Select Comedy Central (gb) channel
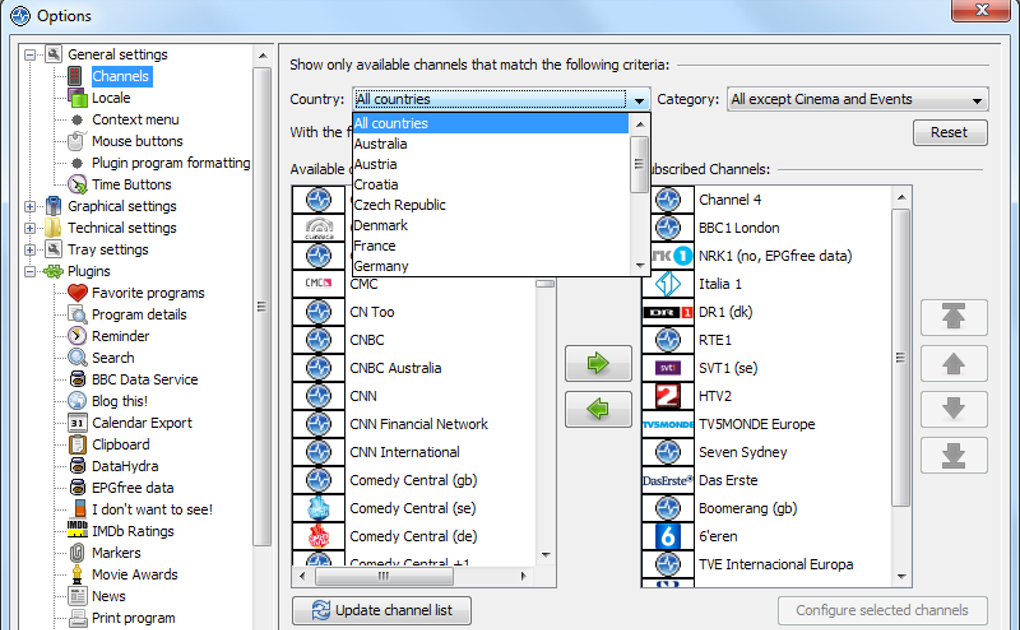This screenshot has height=630, width=1020. [x=414, y=480]
